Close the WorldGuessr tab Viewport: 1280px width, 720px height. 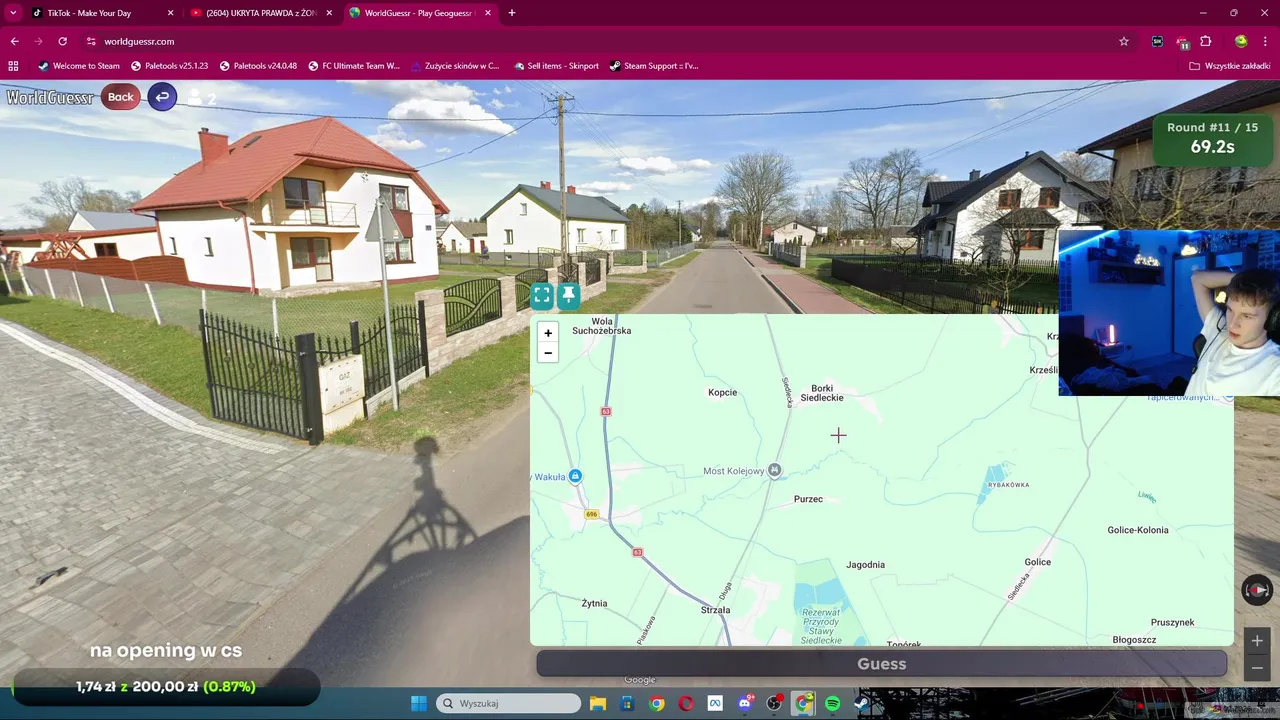tap(488, 13)
